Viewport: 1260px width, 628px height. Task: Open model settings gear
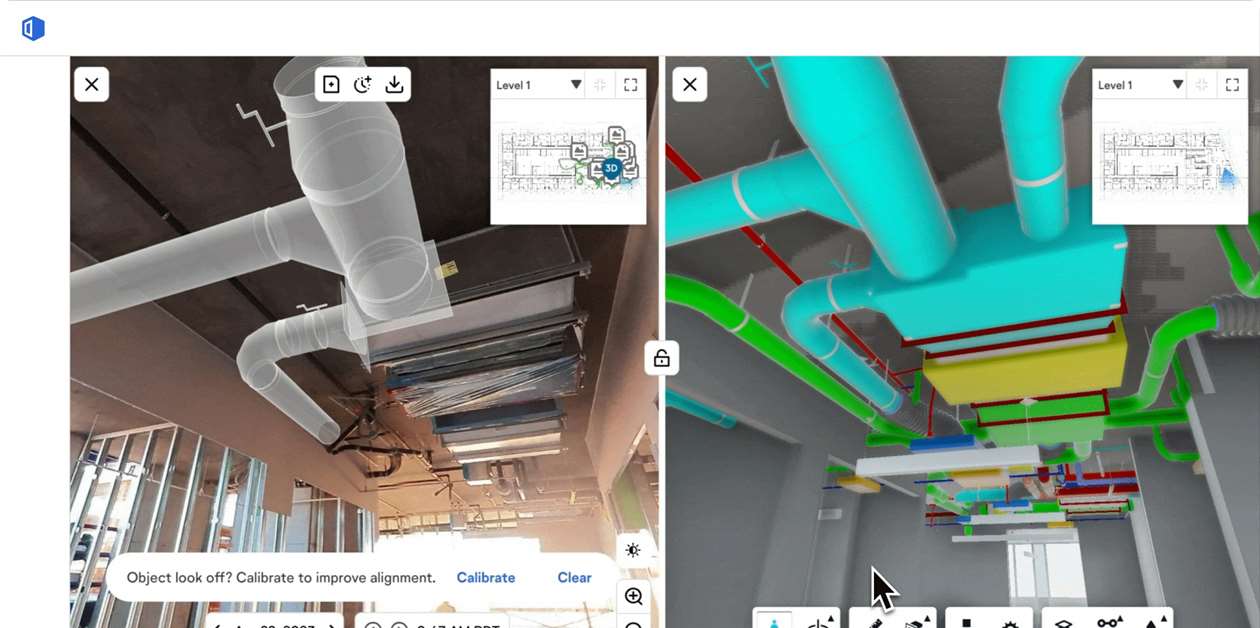pos(1010,623)
